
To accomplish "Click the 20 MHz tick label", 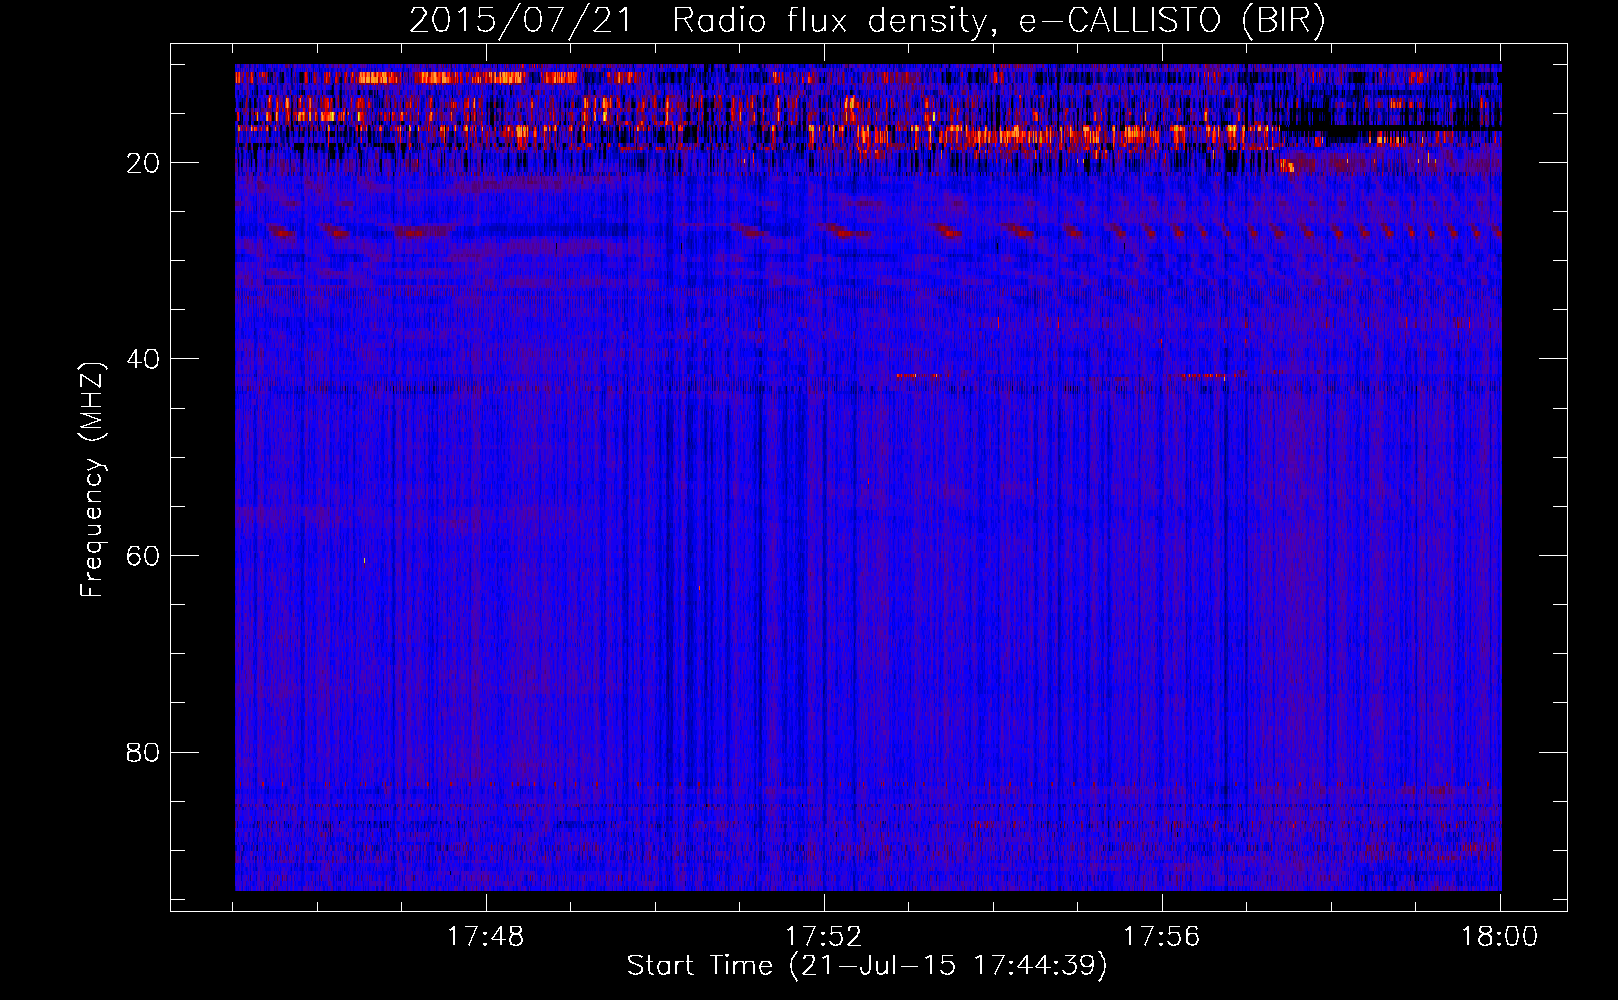I will (143, 163).
